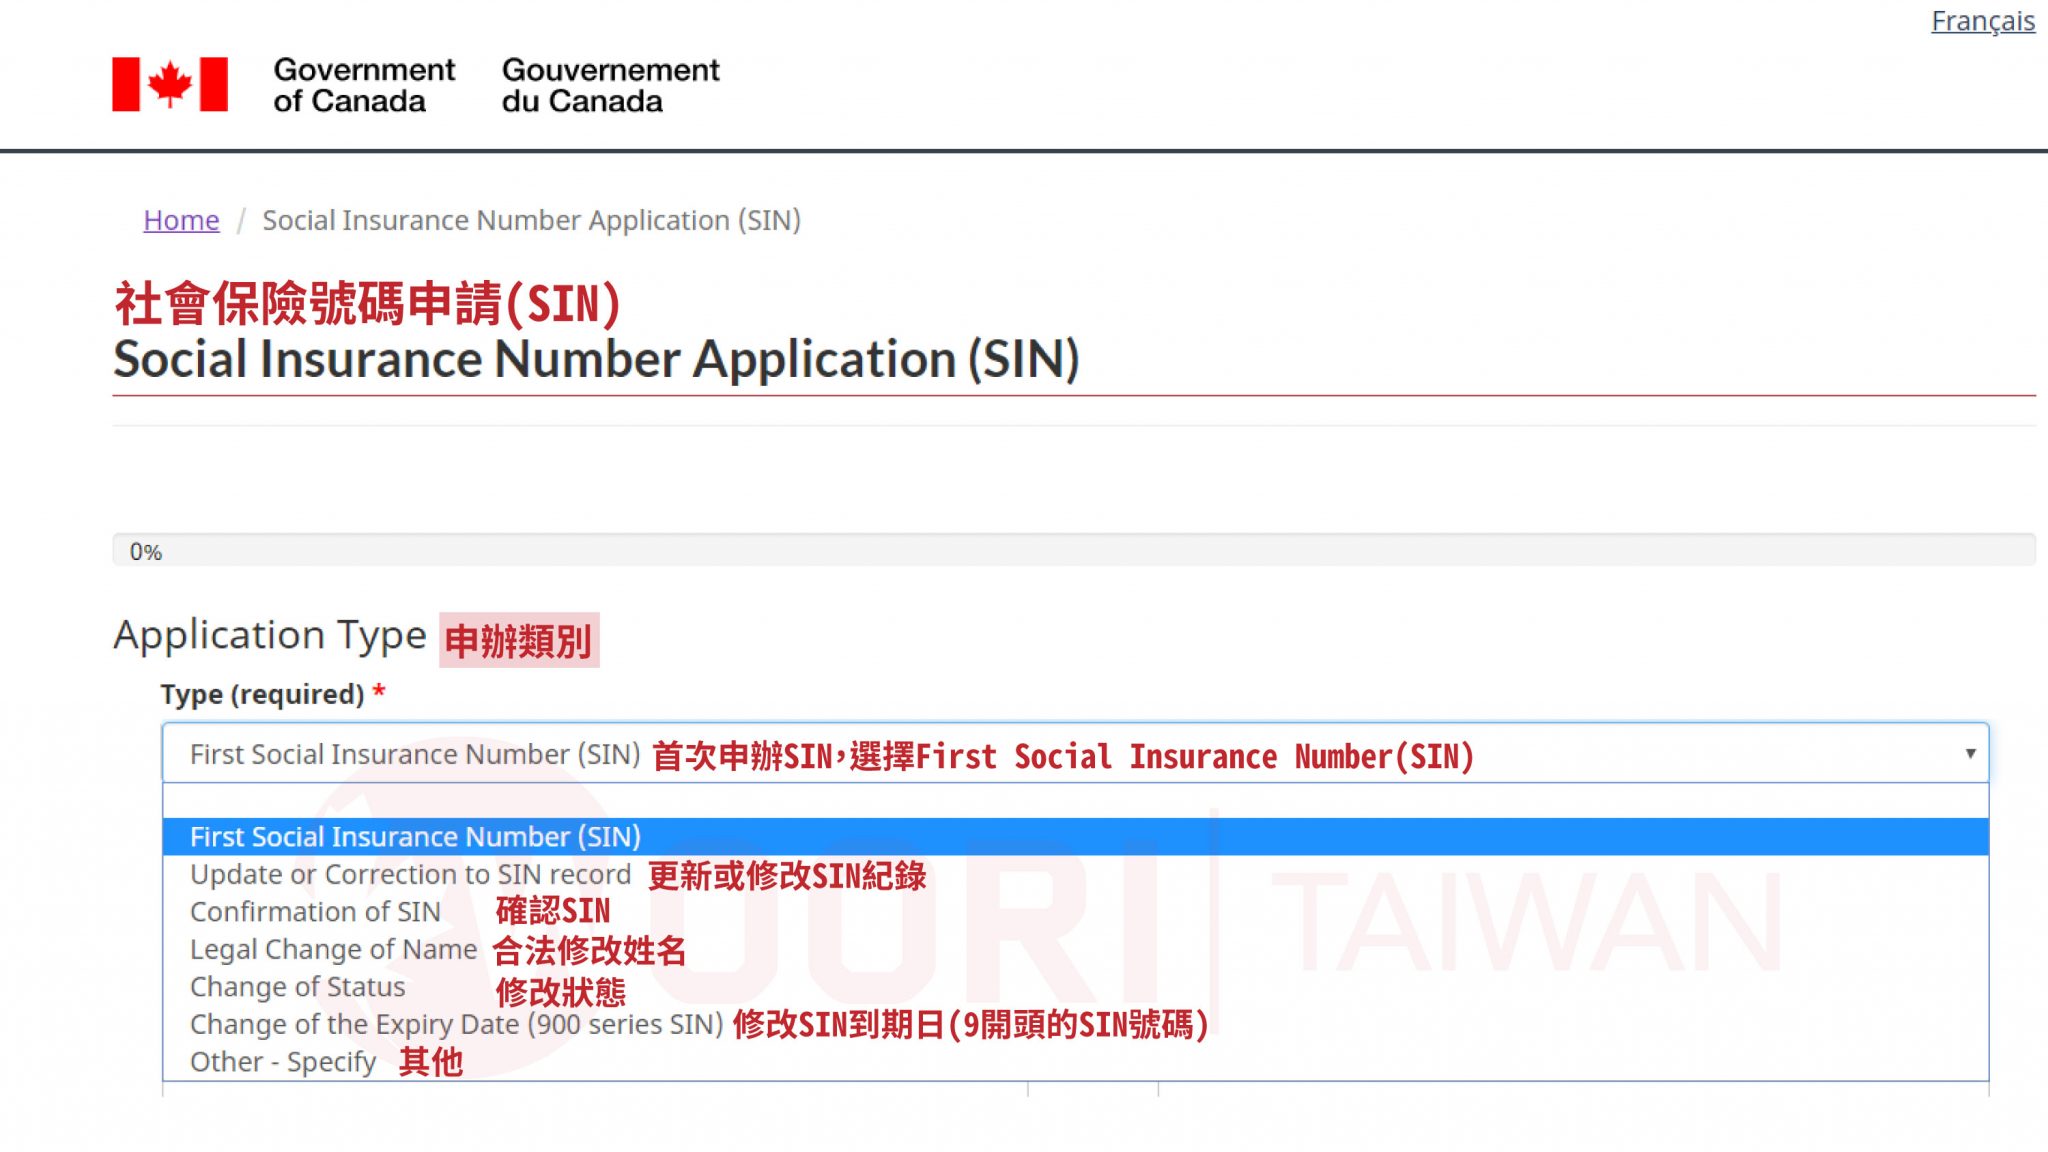Select Confirmation of SIN option
The image size is (2048, 1152).
coord(314,912)
